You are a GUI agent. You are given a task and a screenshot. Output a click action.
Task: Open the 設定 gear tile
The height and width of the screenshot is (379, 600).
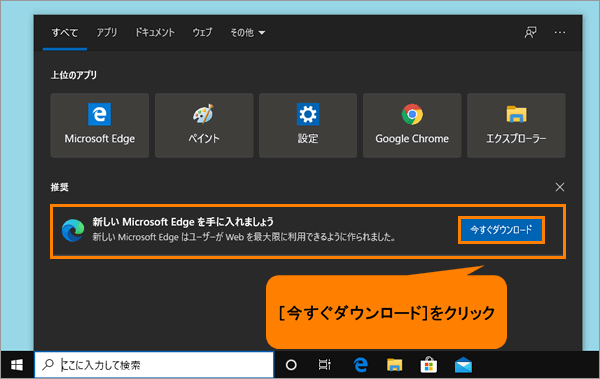pos(308,125)
